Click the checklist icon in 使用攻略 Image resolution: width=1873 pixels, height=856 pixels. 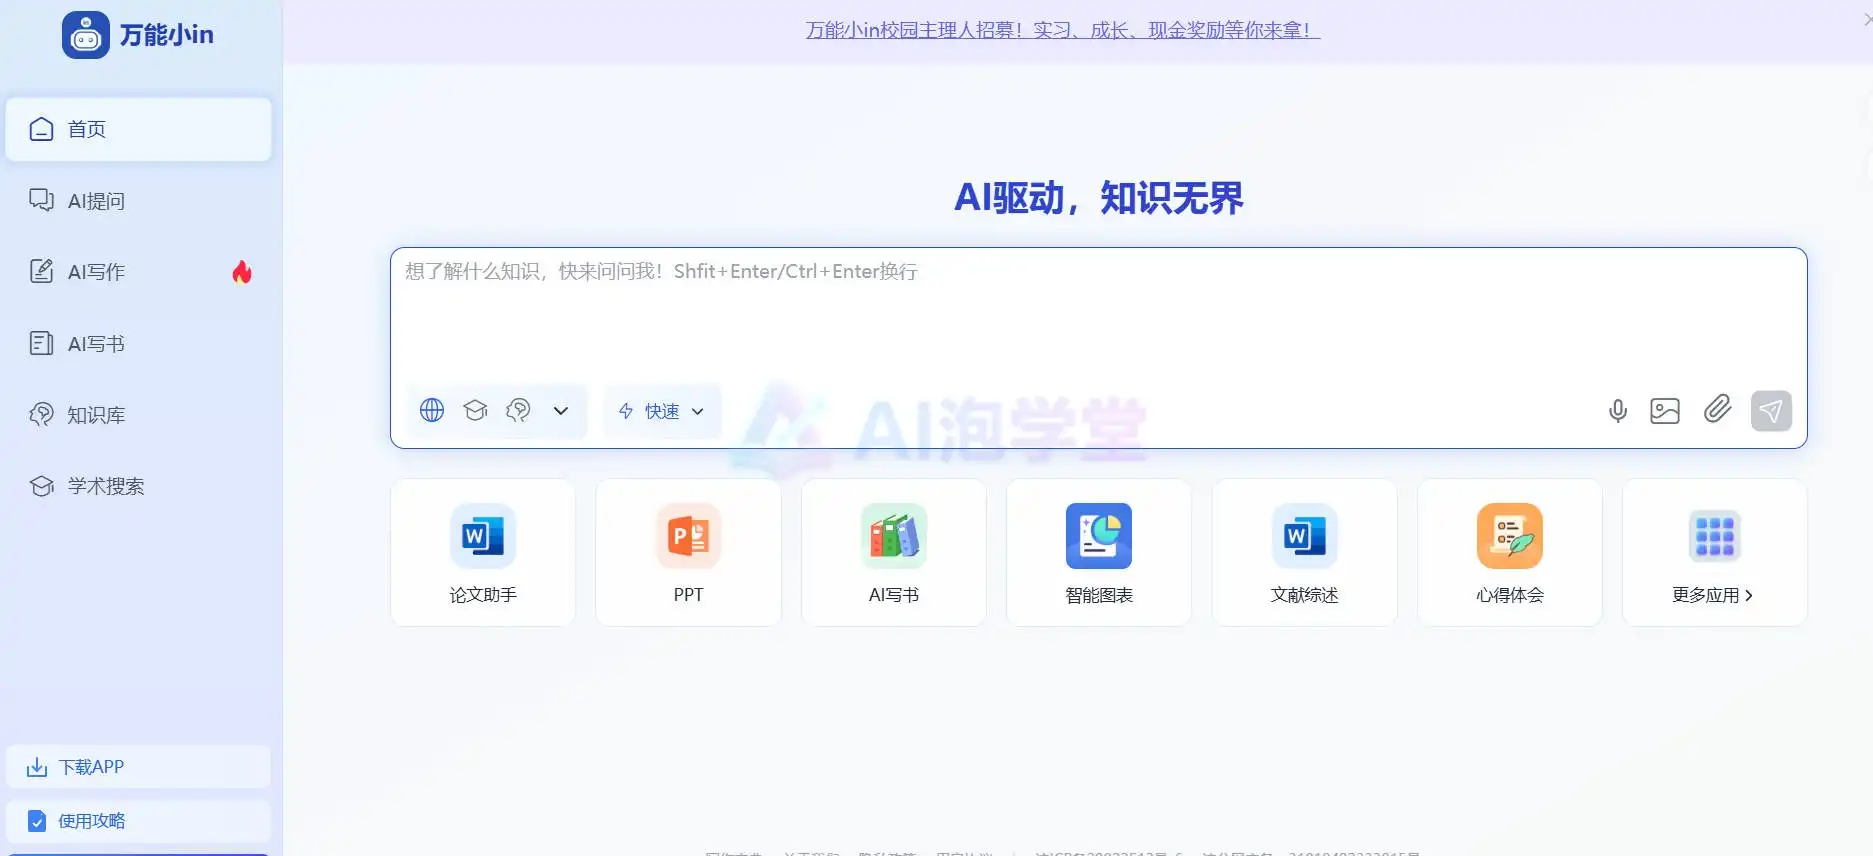point(37,821)
